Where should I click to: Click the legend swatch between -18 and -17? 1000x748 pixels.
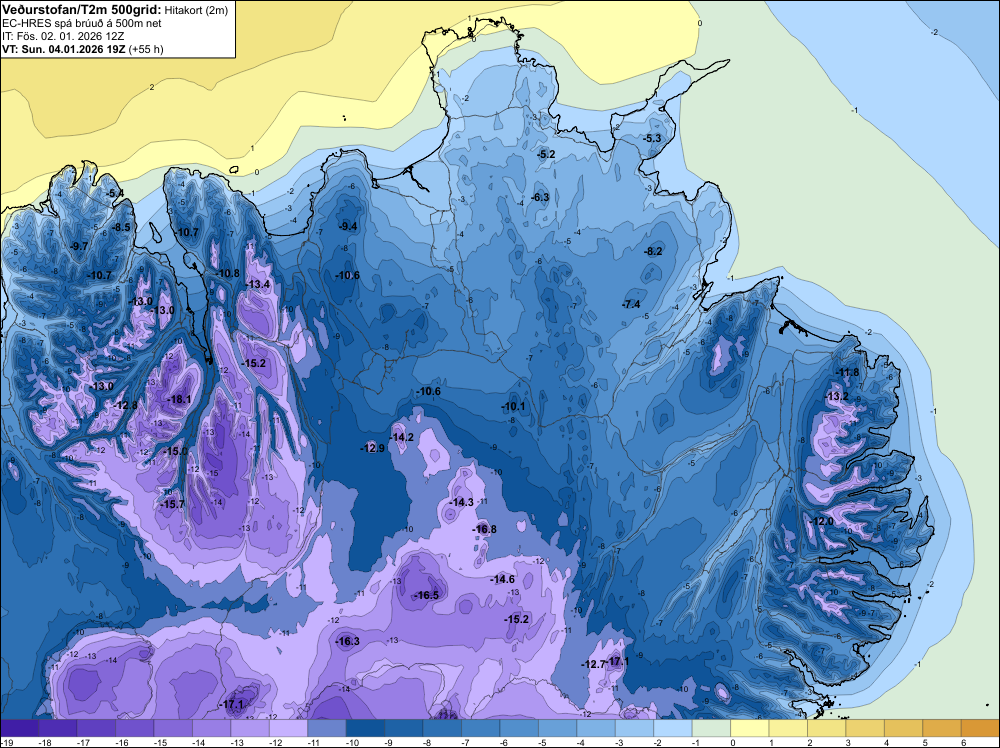point(57,728)
